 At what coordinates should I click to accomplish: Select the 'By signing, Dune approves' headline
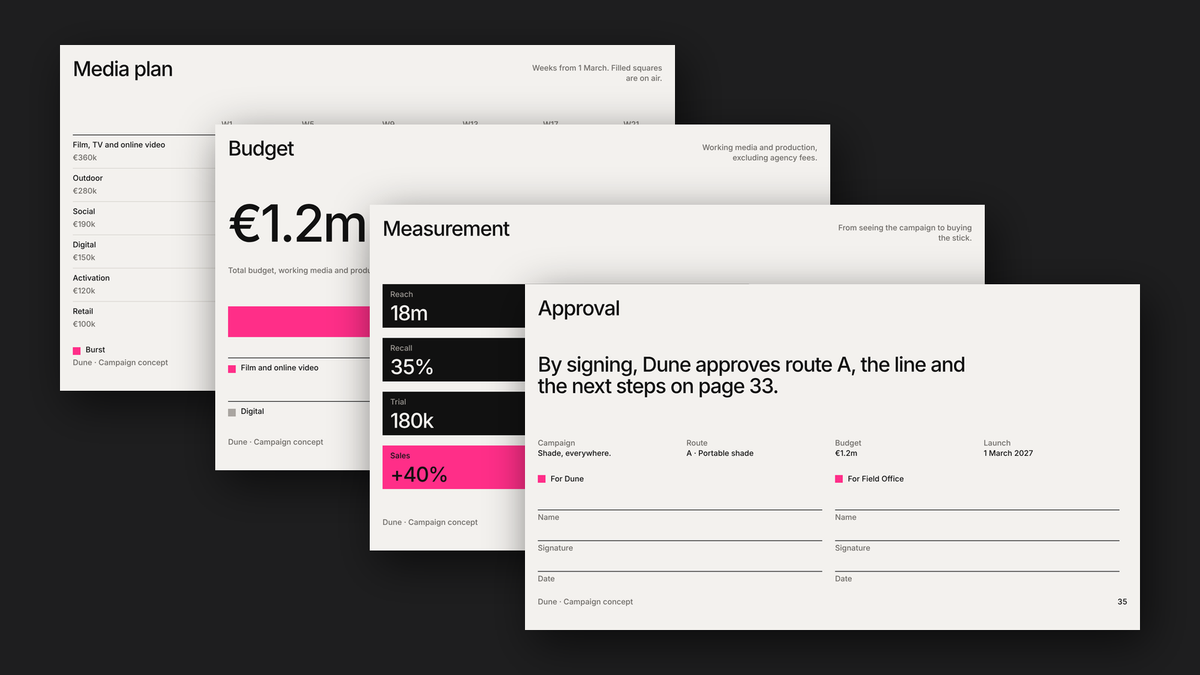751,376
